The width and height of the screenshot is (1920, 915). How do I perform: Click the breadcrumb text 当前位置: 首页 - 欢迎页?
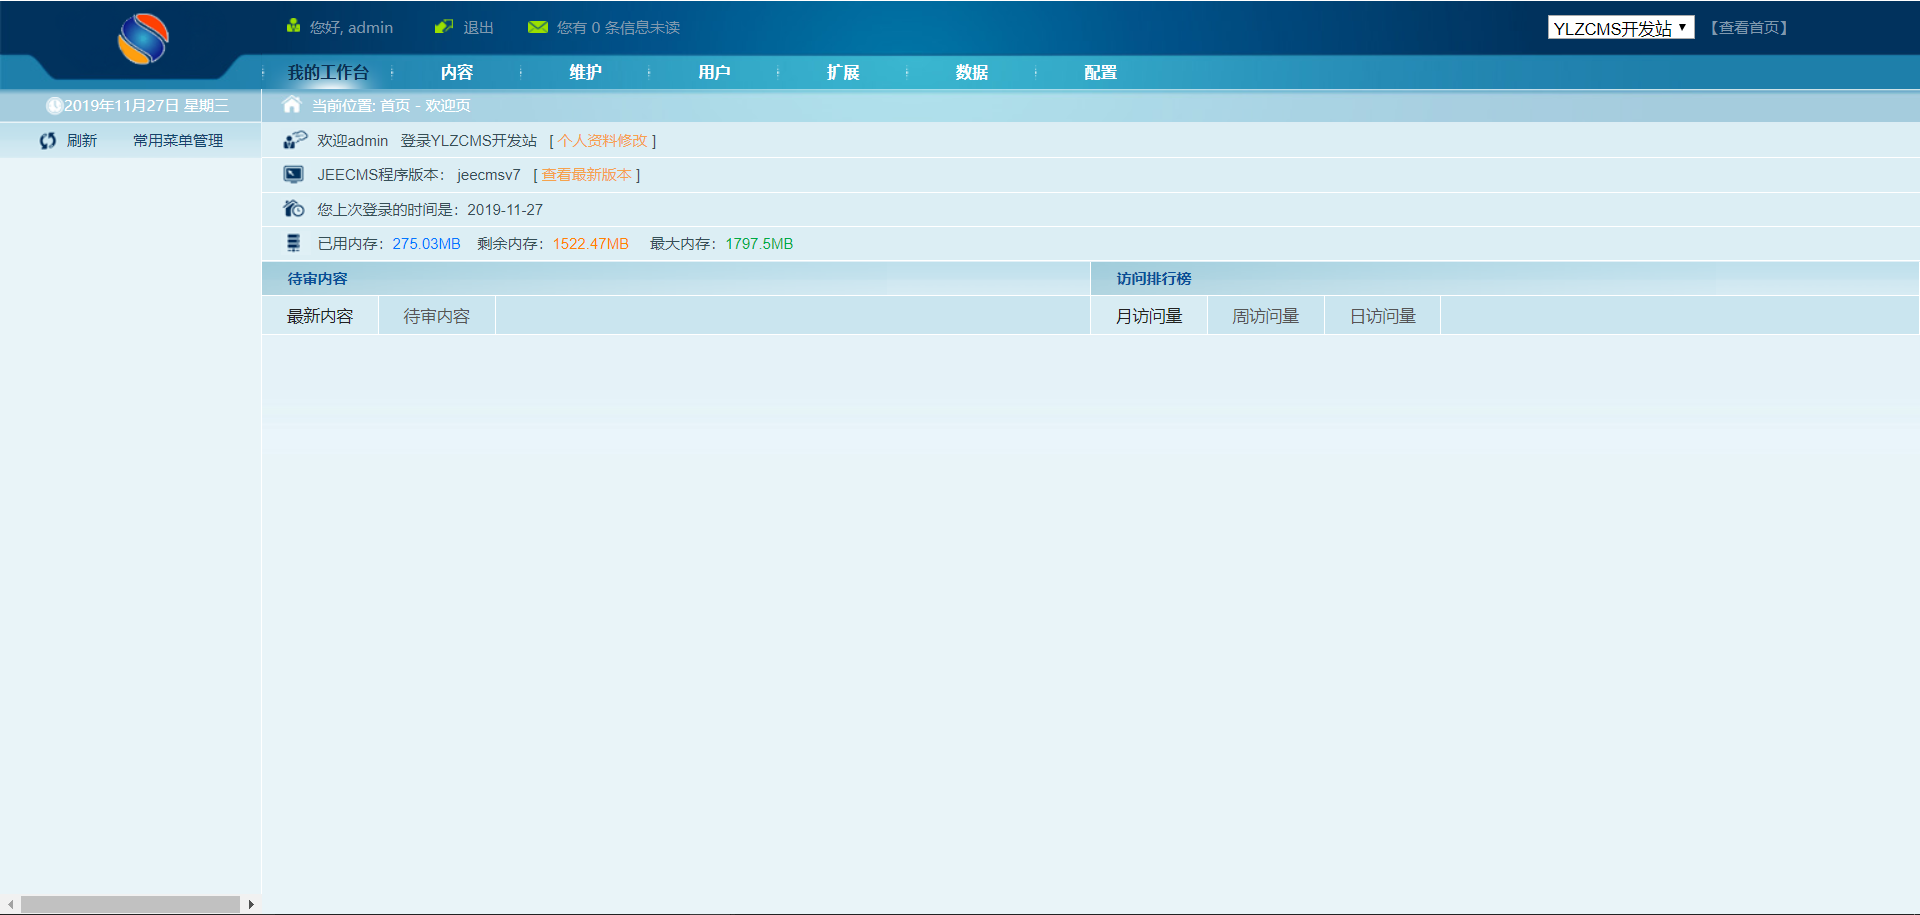click(391, 105)
